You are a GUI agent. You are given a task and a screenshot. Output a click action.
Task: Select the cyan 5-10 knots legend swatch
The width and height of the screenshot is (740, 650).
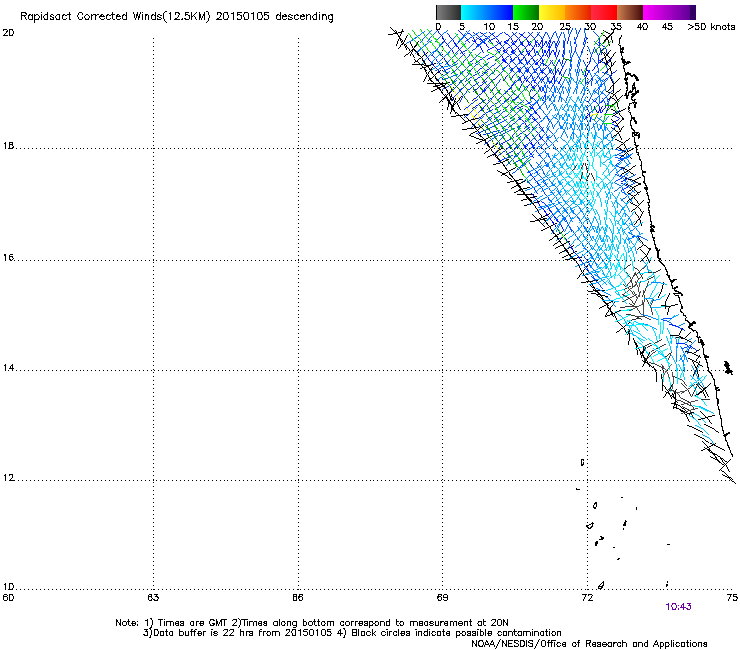[x=474, y=12]
